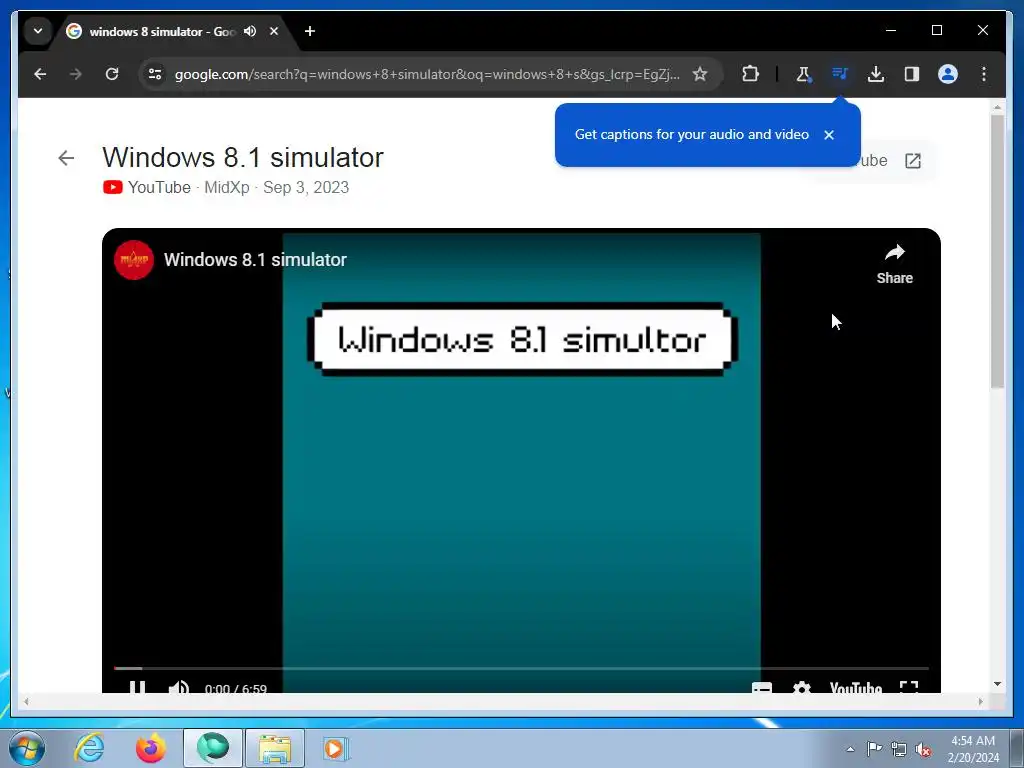Open the media controls icon in the toolbar
Viewport: 1024px width, 768px height.
840,74
